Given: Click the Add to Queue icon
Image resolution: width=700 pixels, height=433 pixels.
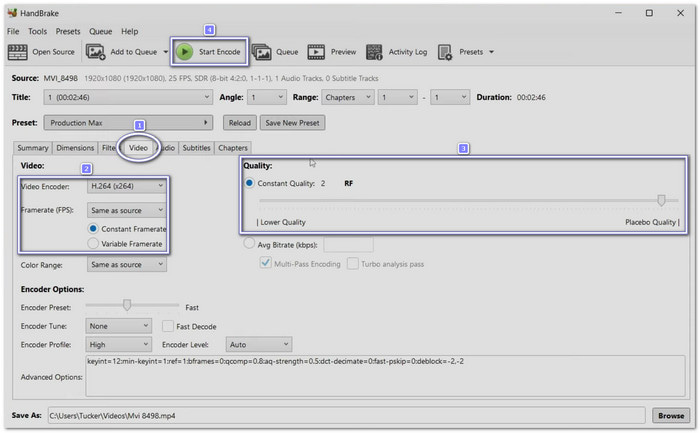Looking at the screenshot, I should point(97,52).
